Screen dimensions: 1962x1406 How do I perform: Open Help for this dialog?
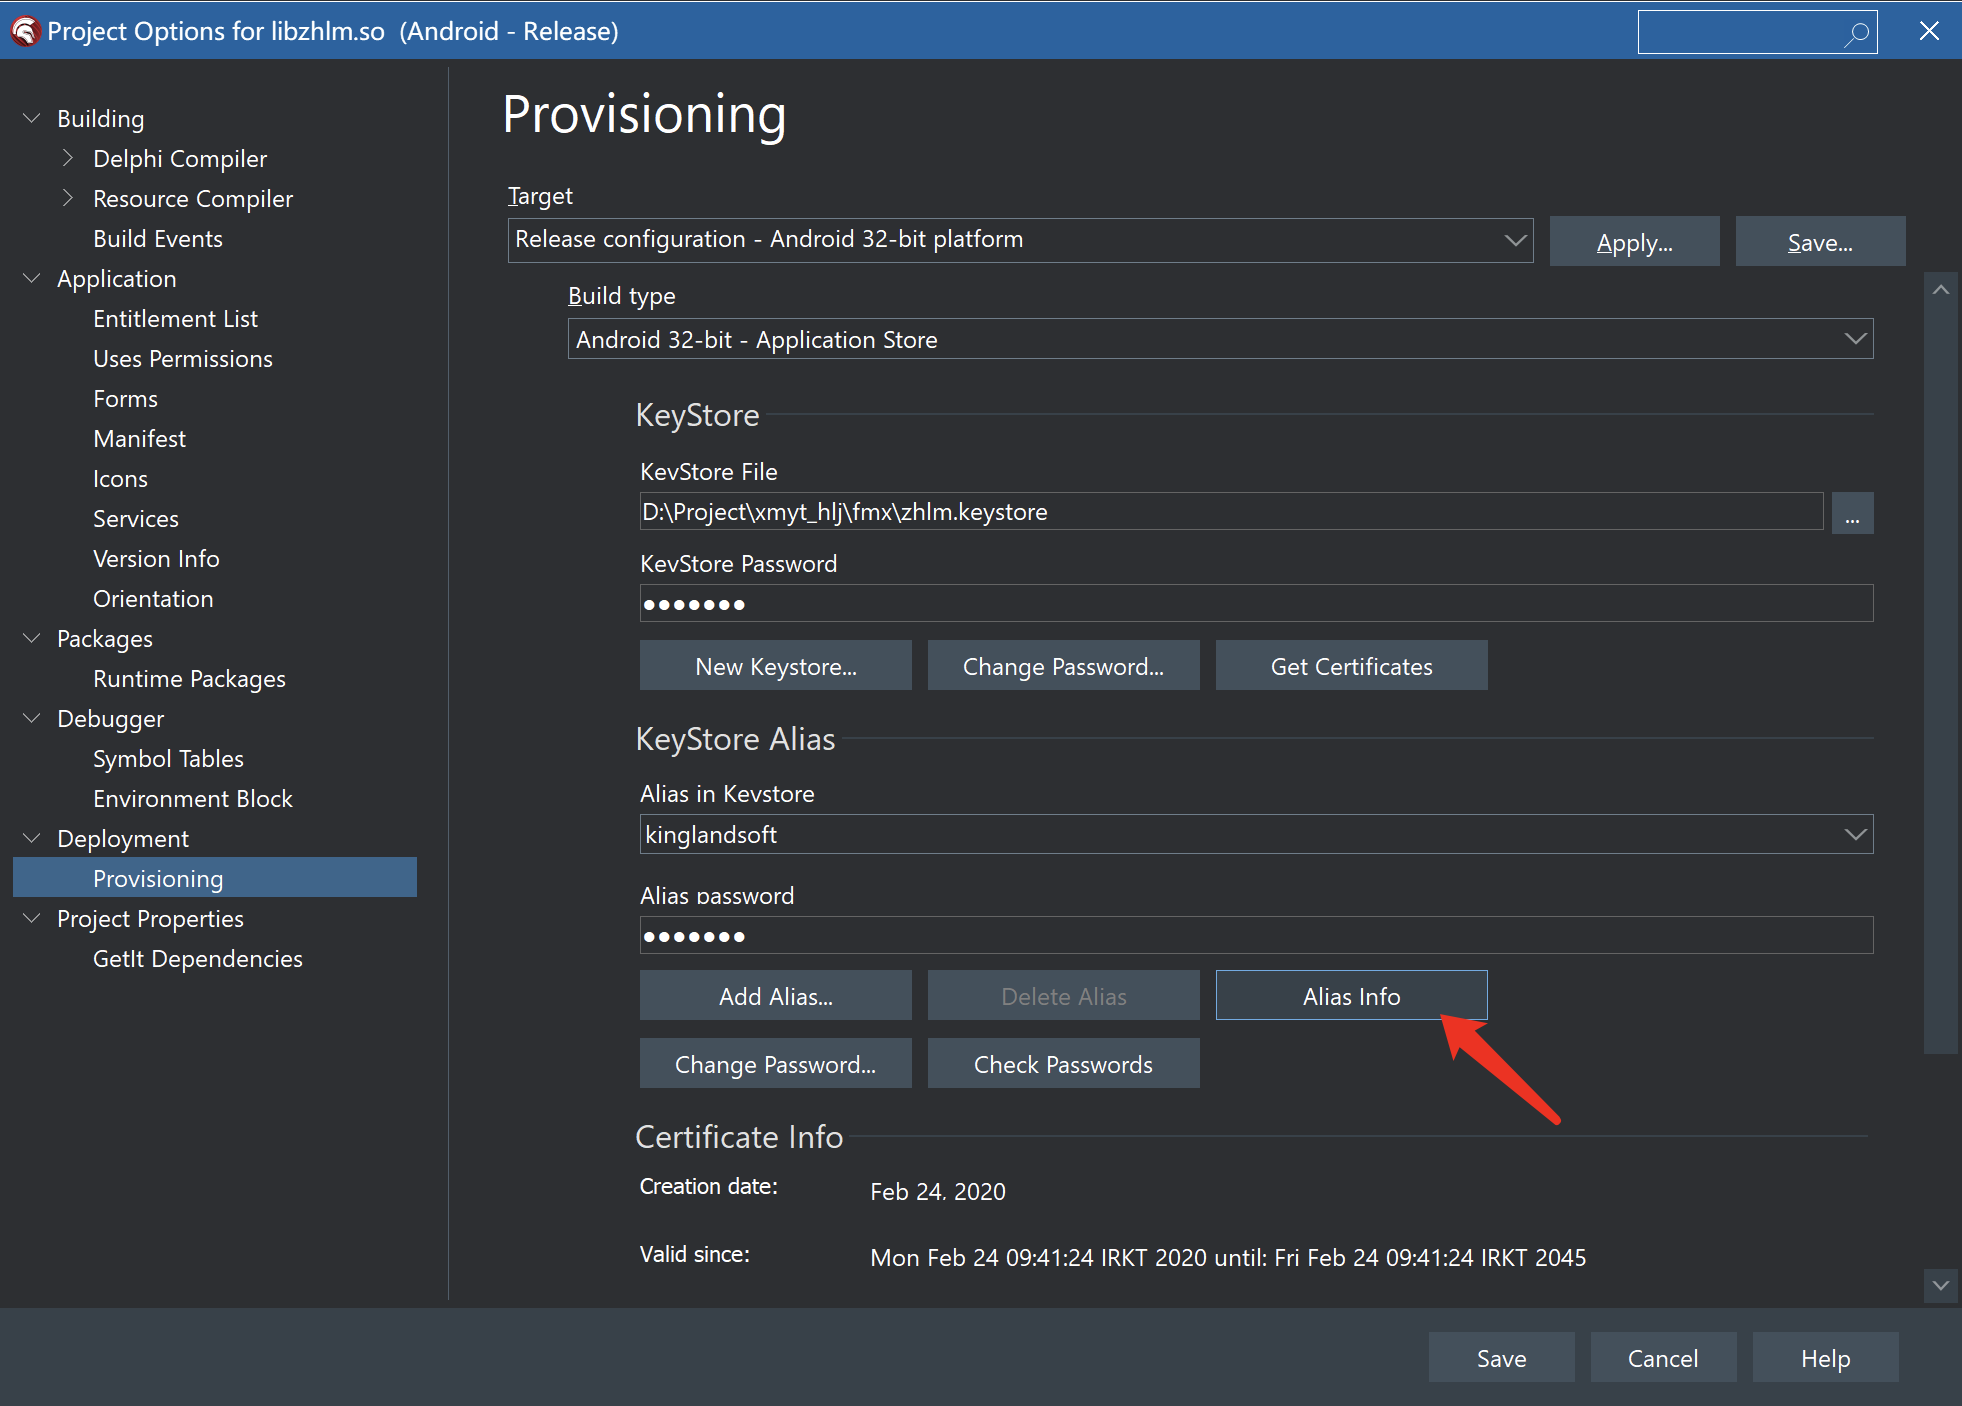click(x=1826, y=1357)
